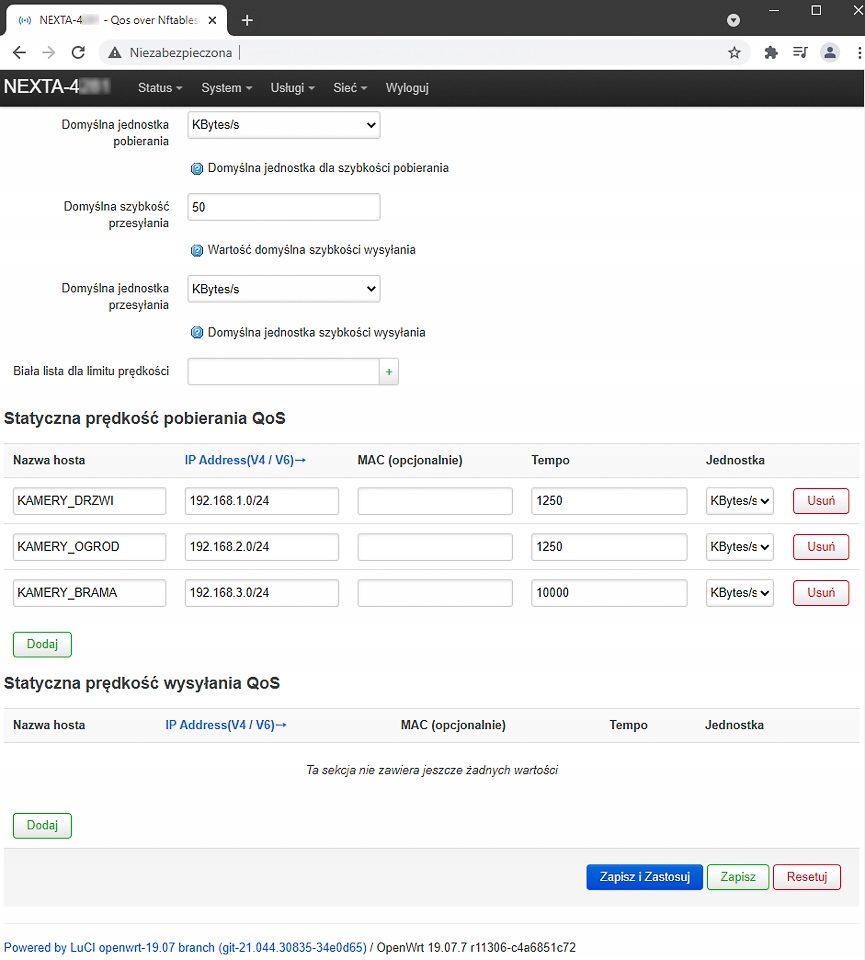Open the download default unit dropdown
This screenshot has width=865, height=960.
click(x=284, y=125)
